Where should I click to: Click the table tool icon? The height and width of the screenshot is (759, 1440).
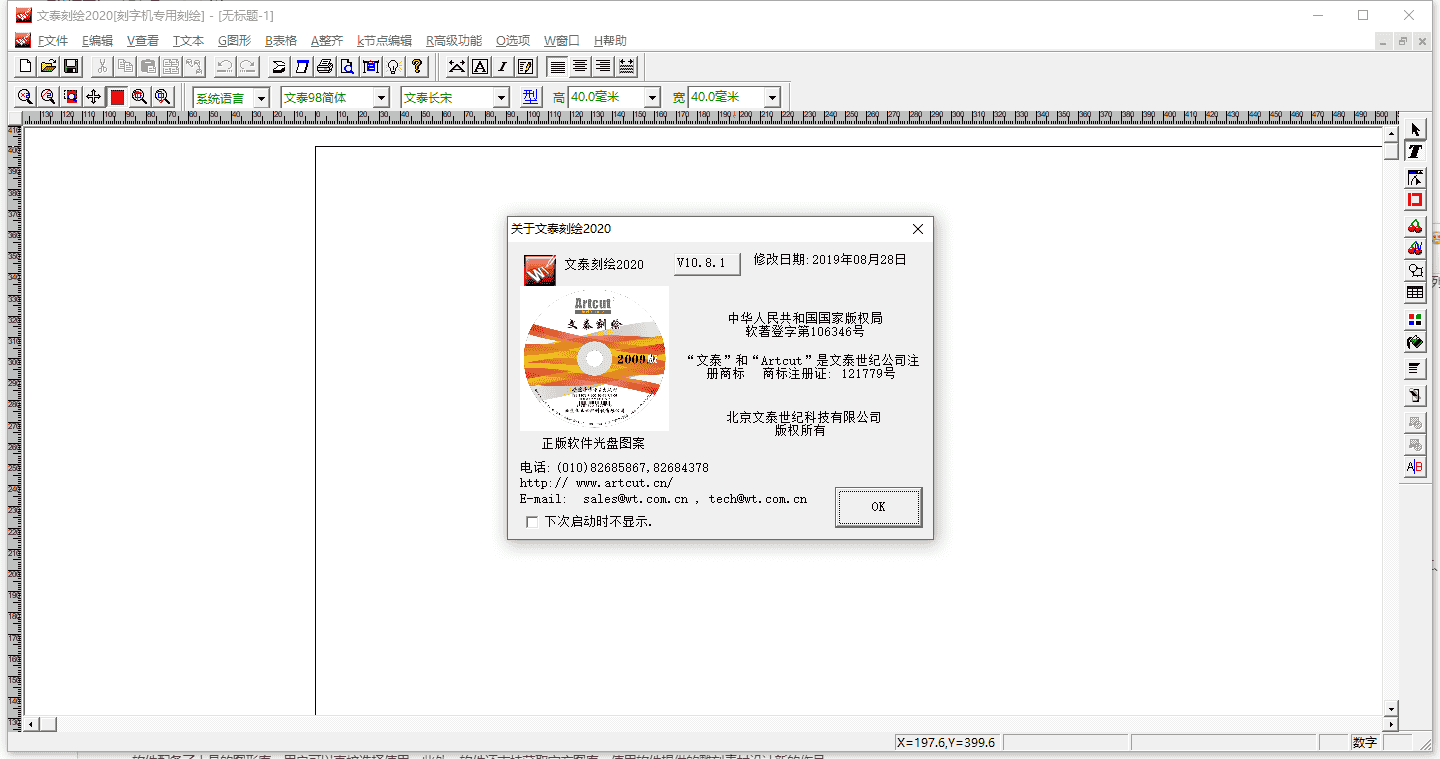tap(1415, 293)
